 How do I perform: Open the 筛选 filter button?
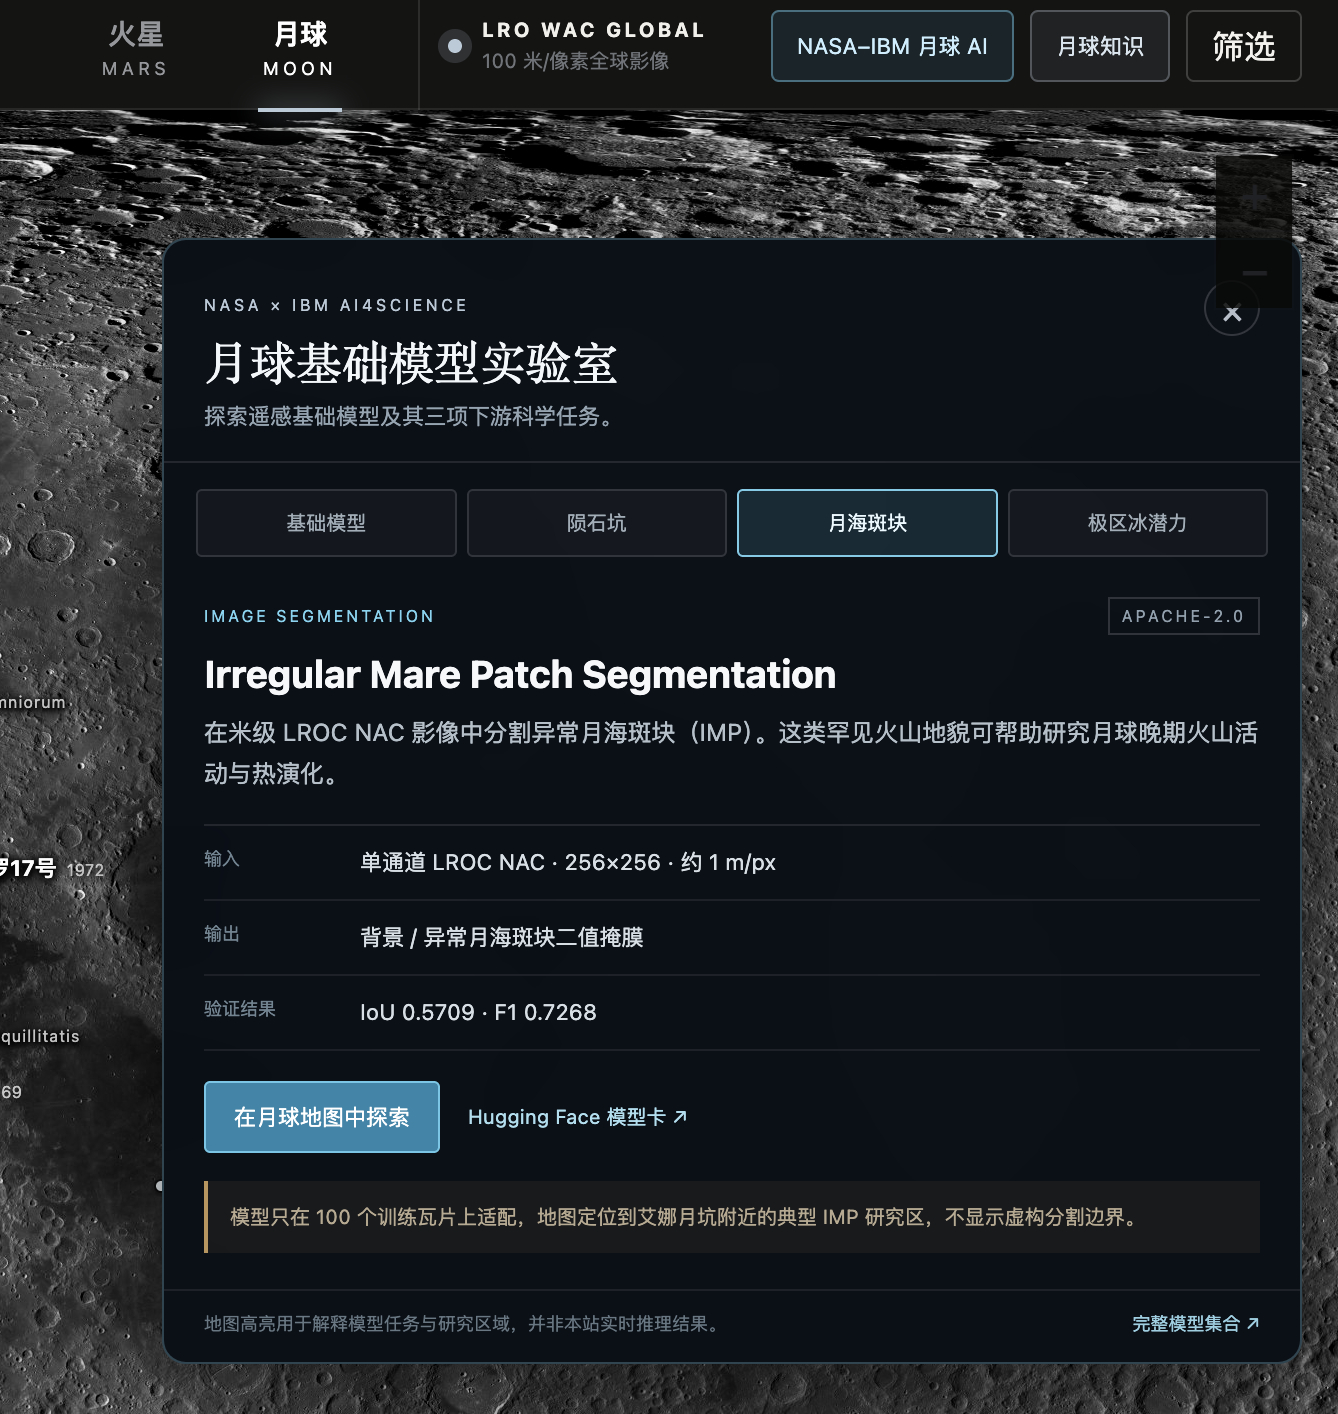click(1243, 46)
